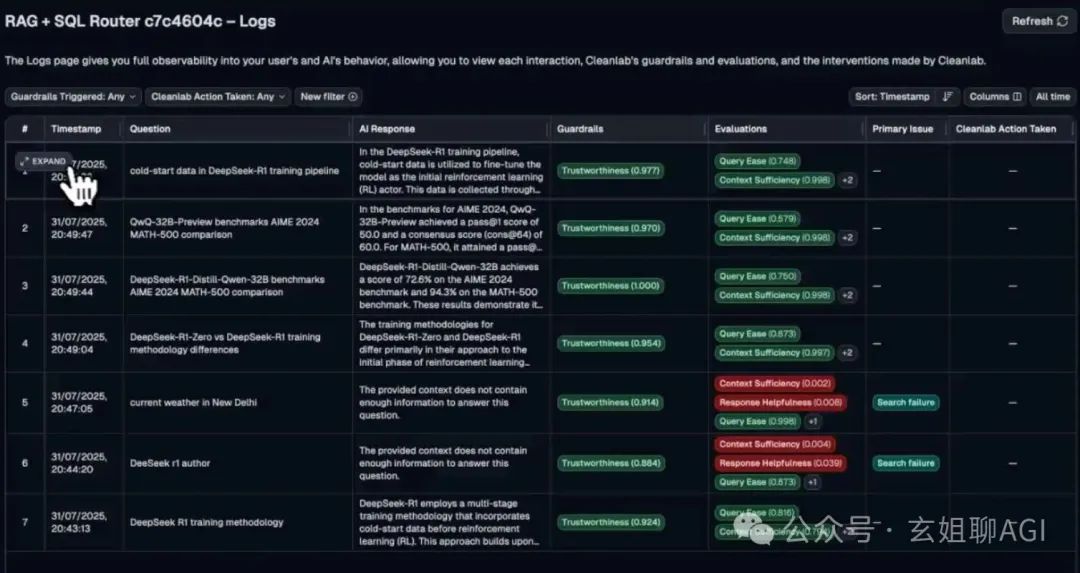Open Guardrails Triggered: Any filter dropdown
This screenshot has width=1080, height=573.
coord(73,97)
